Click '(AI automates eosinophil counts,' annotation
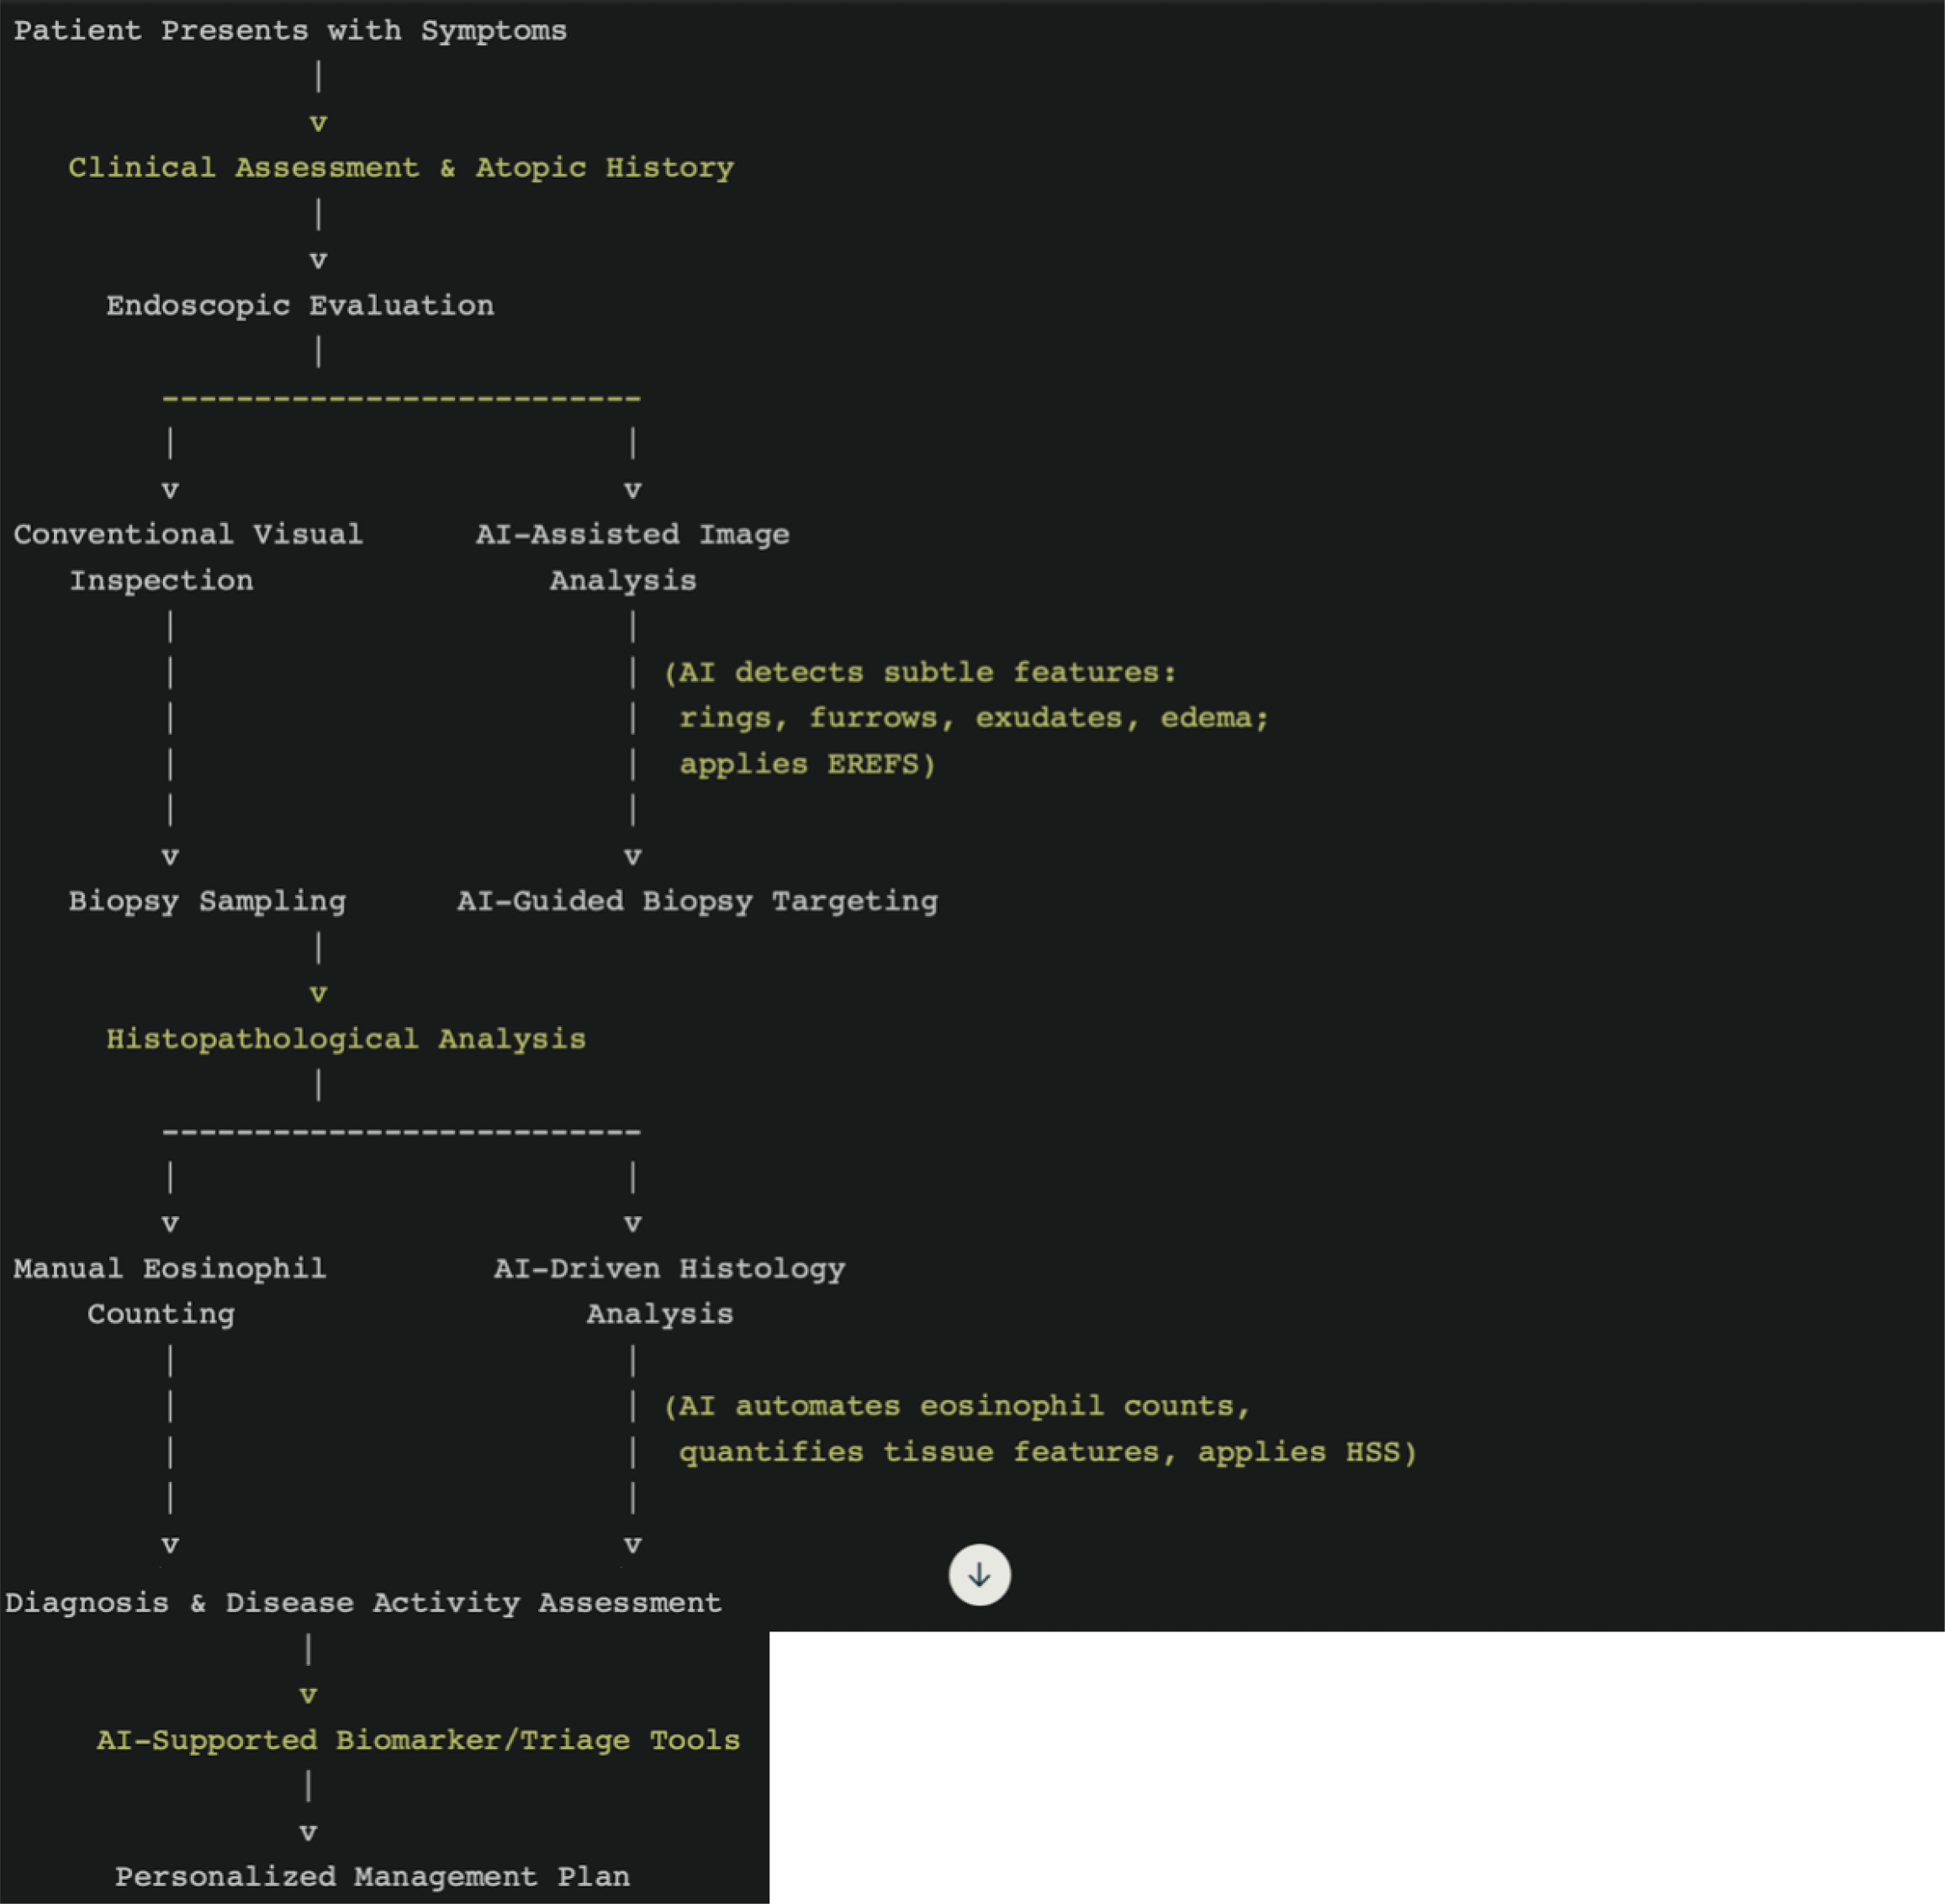The width and height of the screenshot is (1945, 1904). click(957, 1406)
